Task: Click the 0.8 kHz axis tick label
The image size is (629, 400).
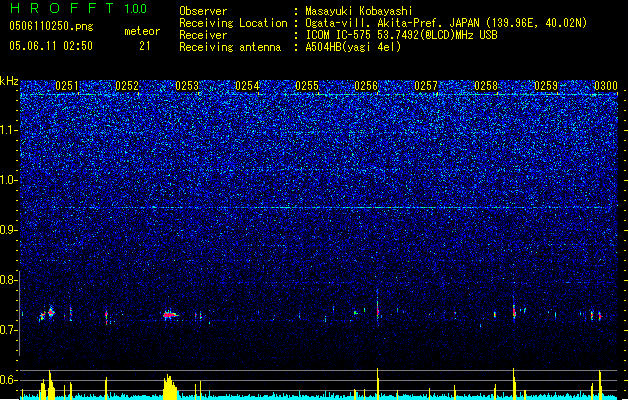Action: click(8, 280)
